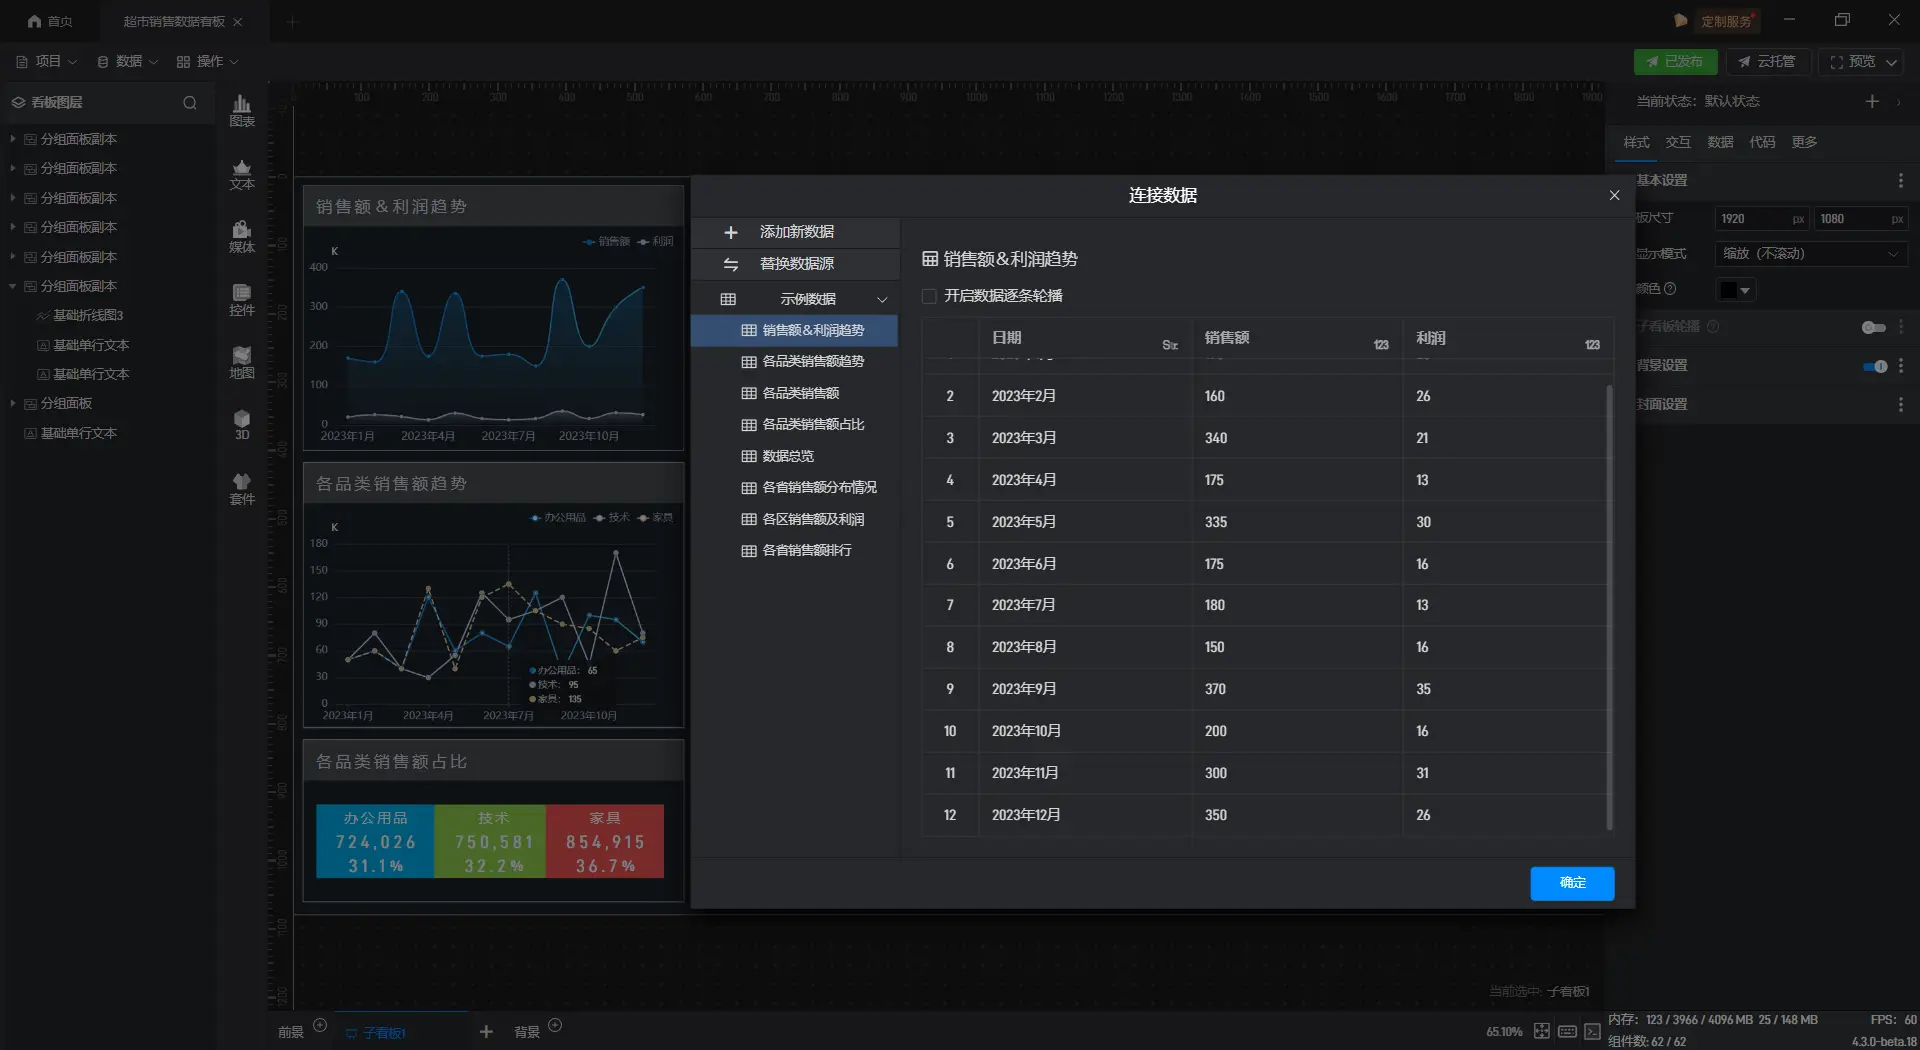Click the 确定 button
Screen dimensions: 1920x1050
point(1571,883)
